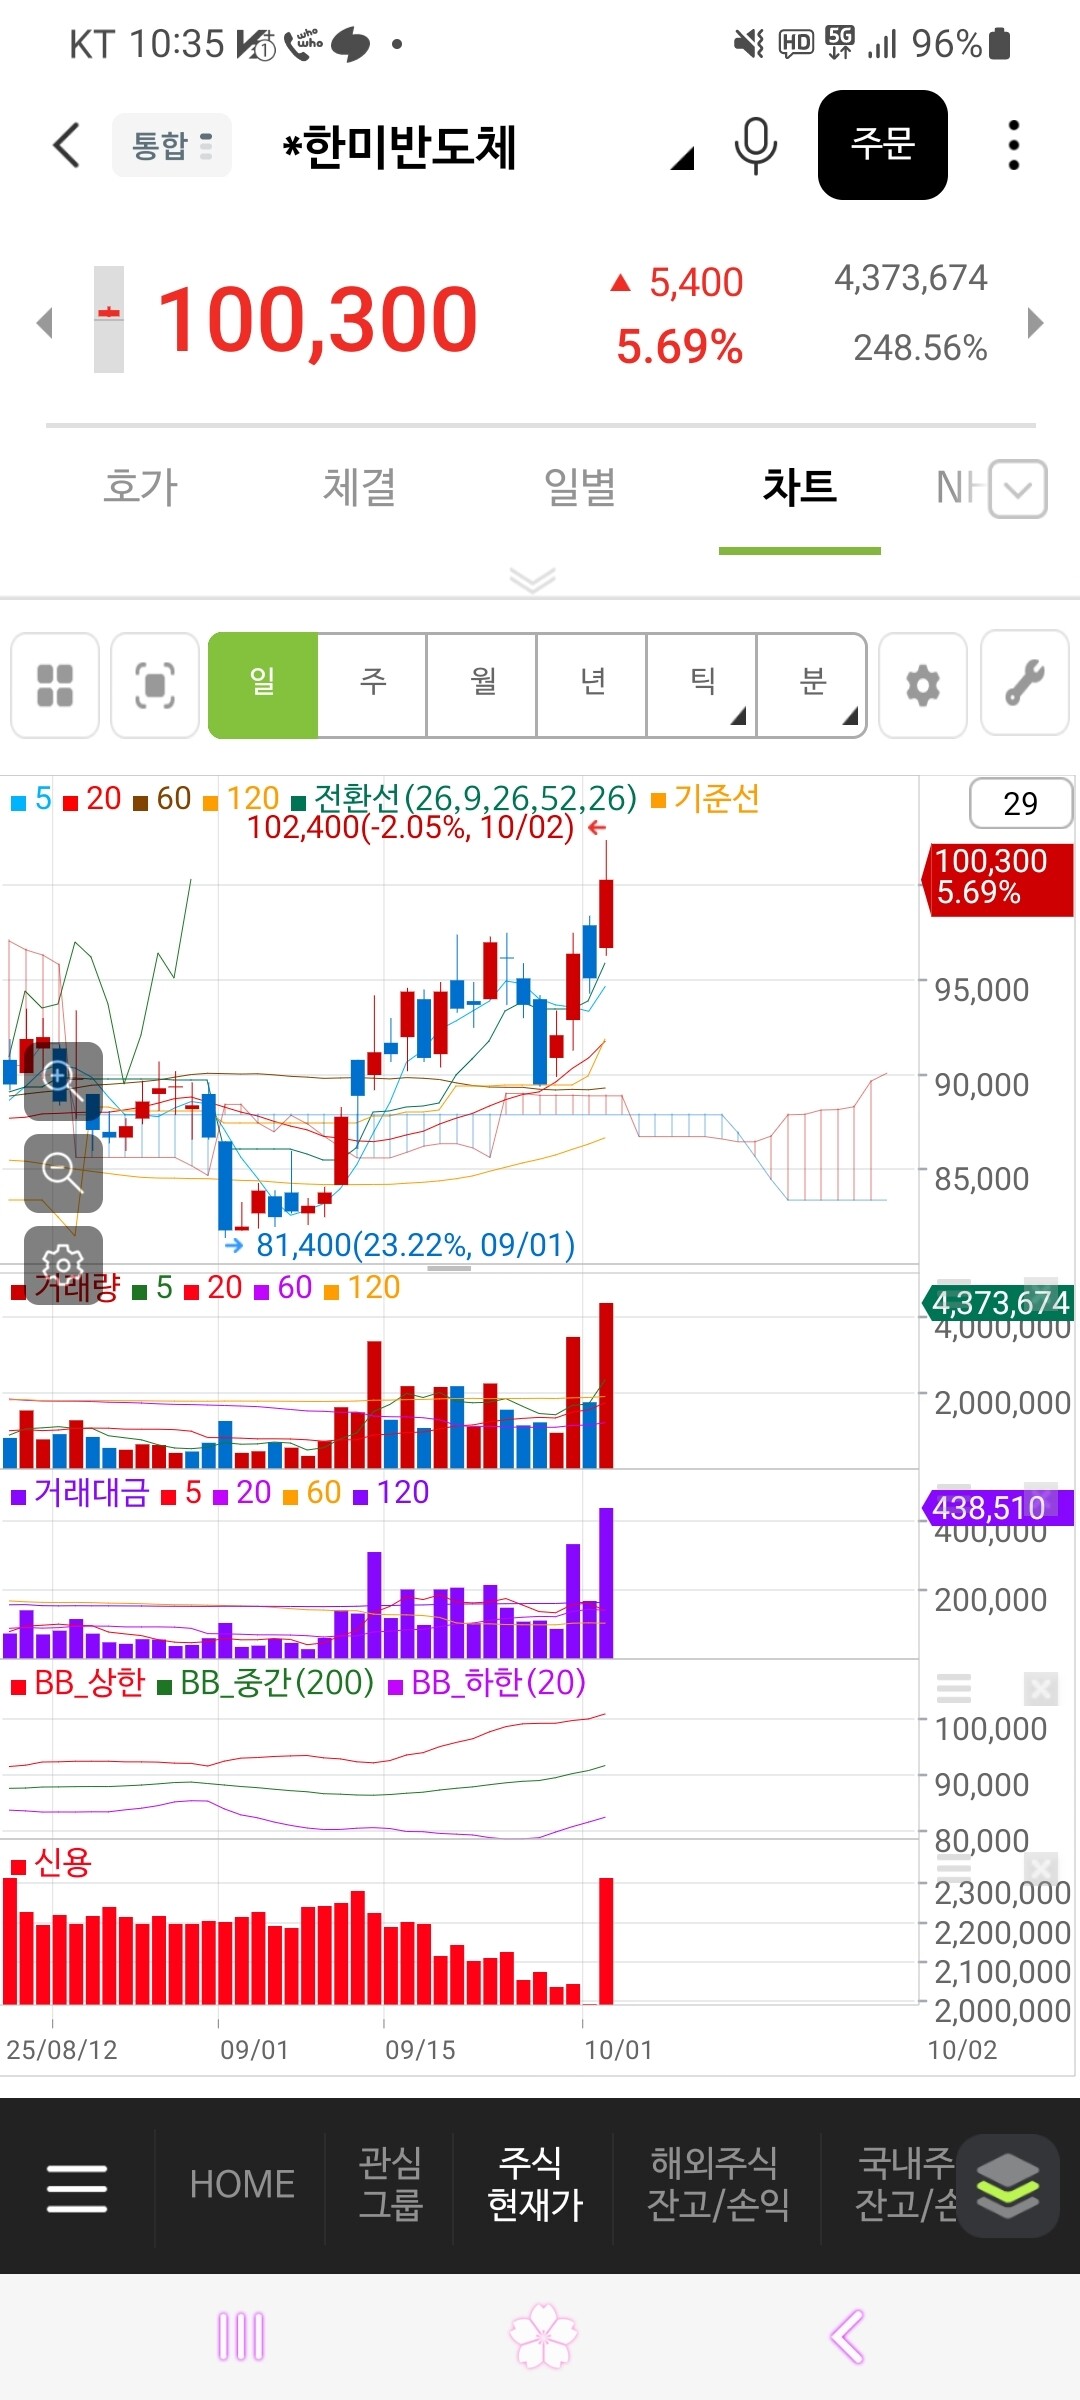
Task: Tap the low price label 81,400
Action: tap(414, 1245)
